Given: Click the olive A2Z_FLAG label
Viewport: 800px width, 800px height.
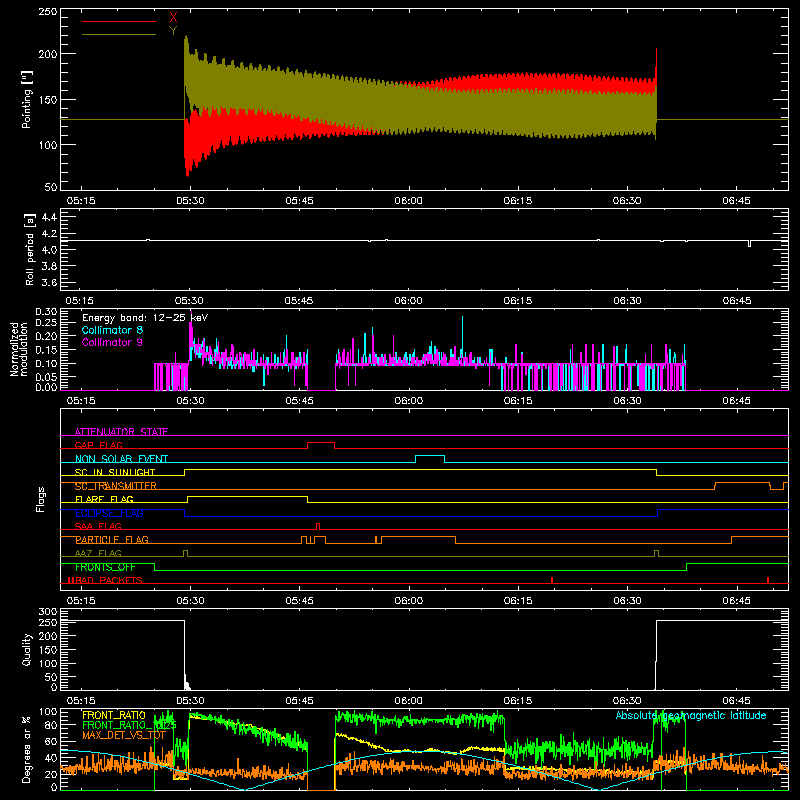Looking at the screenshot, I should click(98, 553).
